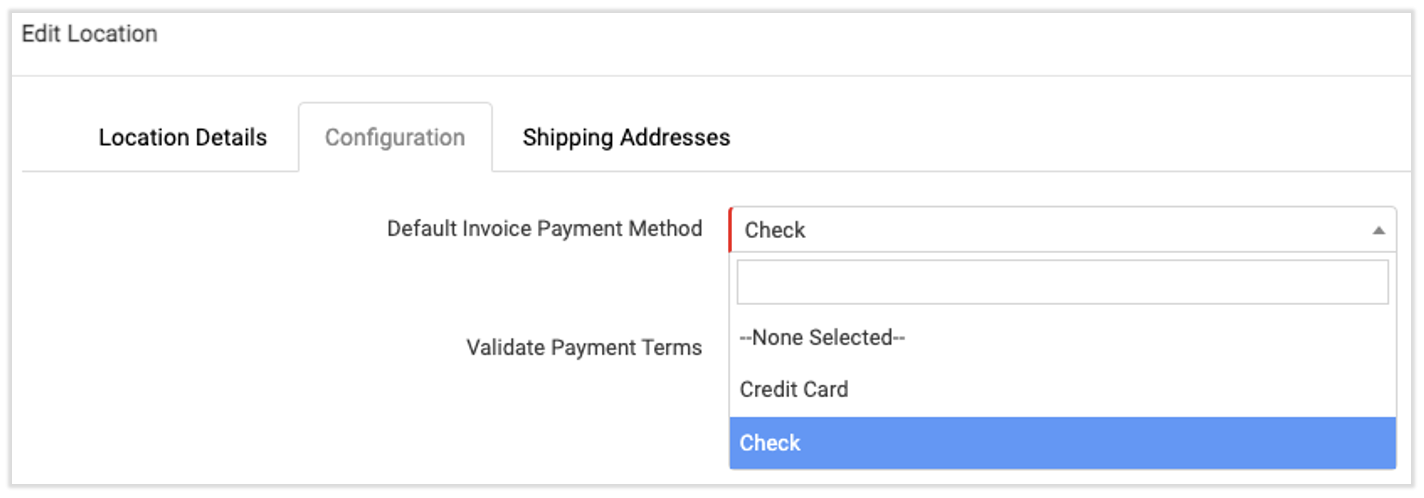The image size is (1424, 498).
Task: Collapse the payment method dropdown arrow
Action: pos(1378,230)
